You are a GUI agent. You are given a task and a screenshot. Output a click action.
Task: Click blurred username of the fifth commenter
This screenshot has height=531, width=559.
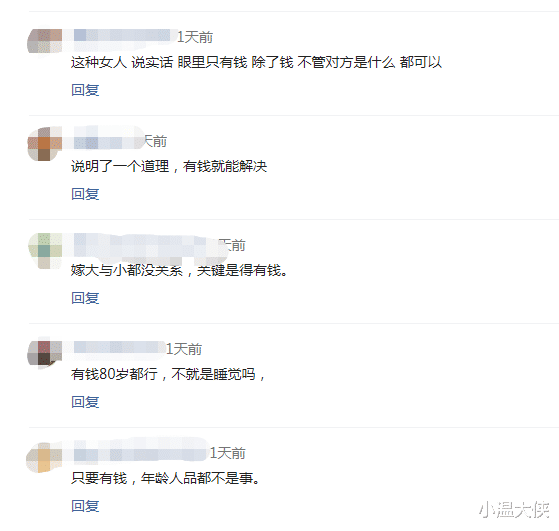click(x=138, y=452)
